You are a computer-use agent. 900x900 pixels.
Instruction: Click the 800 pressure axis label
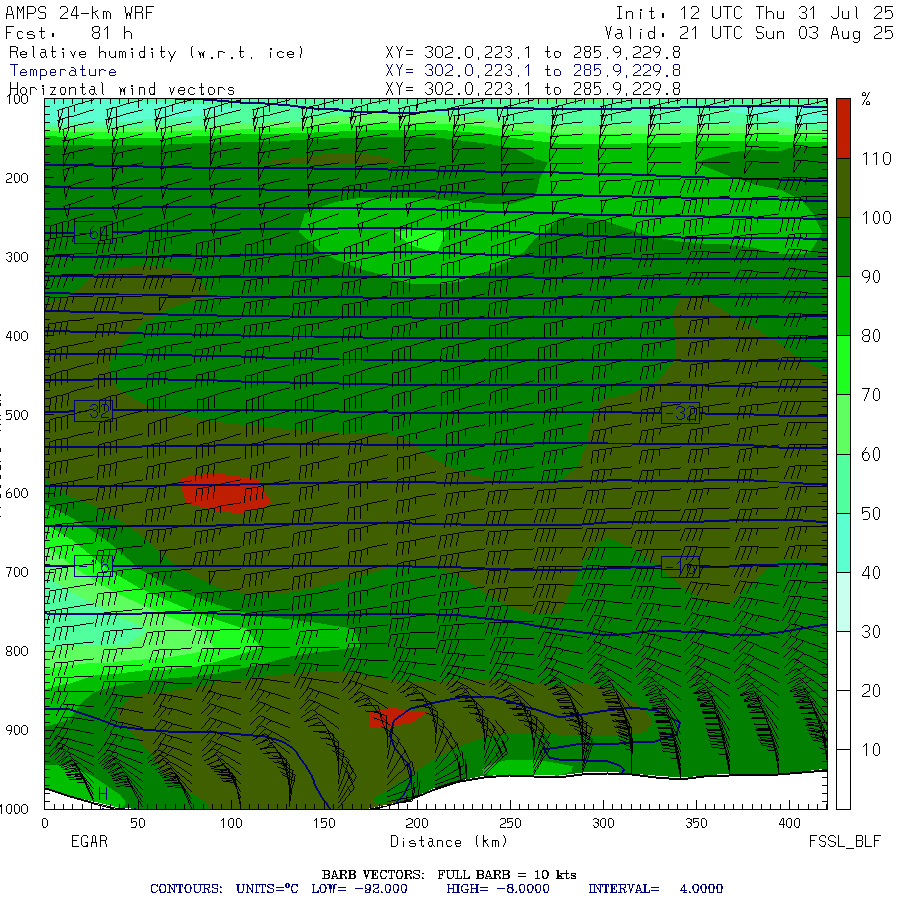17,651
